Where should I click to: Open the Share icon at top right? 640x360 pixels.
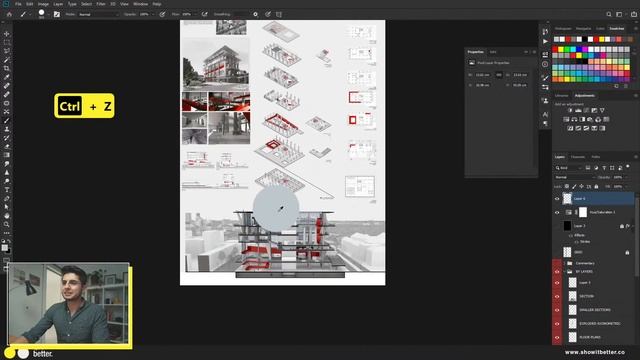tap(634, 14)
